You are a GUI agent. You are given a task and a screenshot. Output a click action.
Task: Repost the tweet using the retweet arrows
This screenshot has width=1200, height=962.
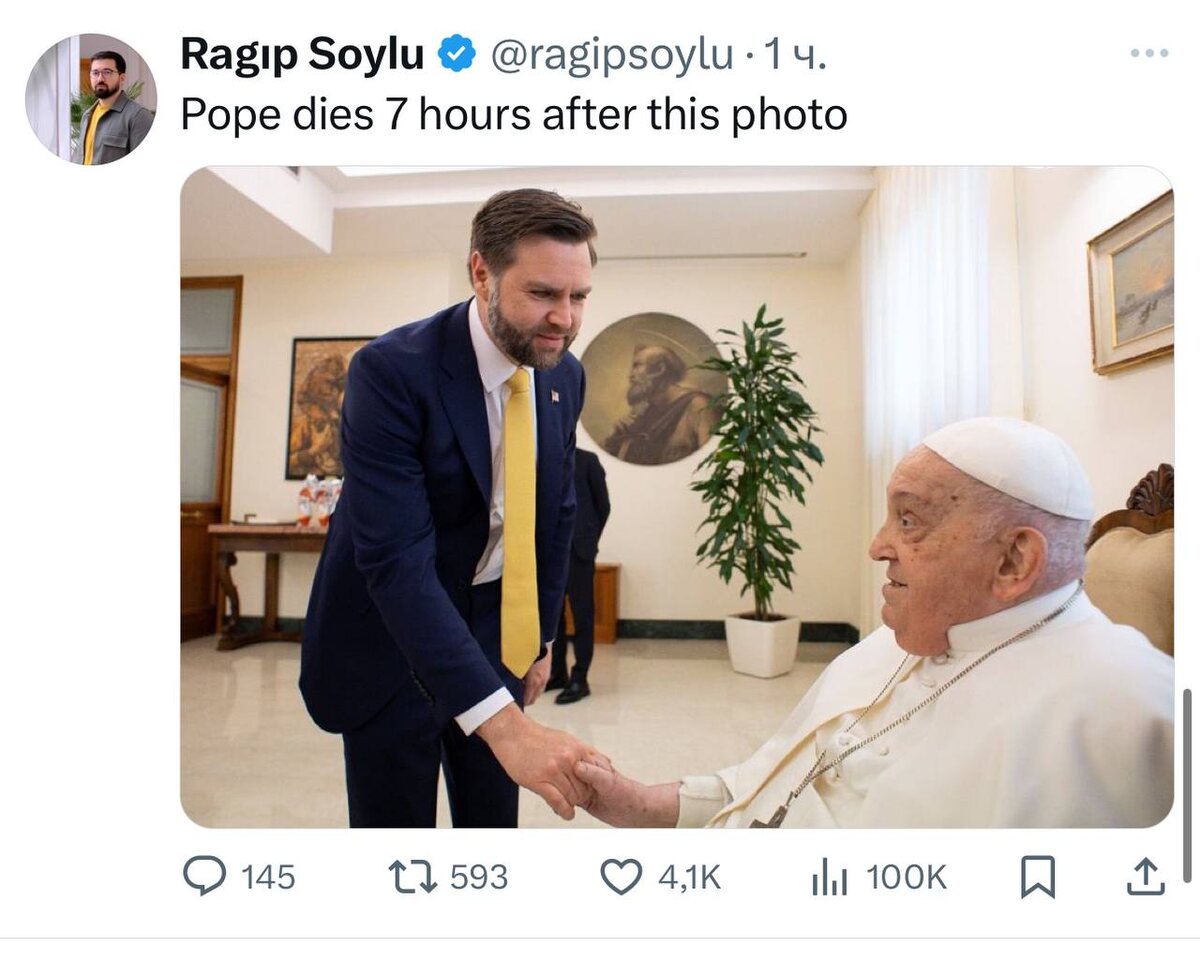[413, 877]
